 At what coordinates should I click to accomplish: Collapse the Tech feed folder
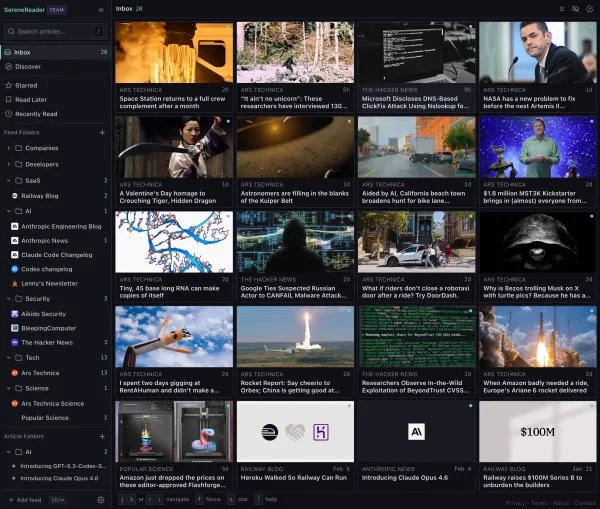8,357
